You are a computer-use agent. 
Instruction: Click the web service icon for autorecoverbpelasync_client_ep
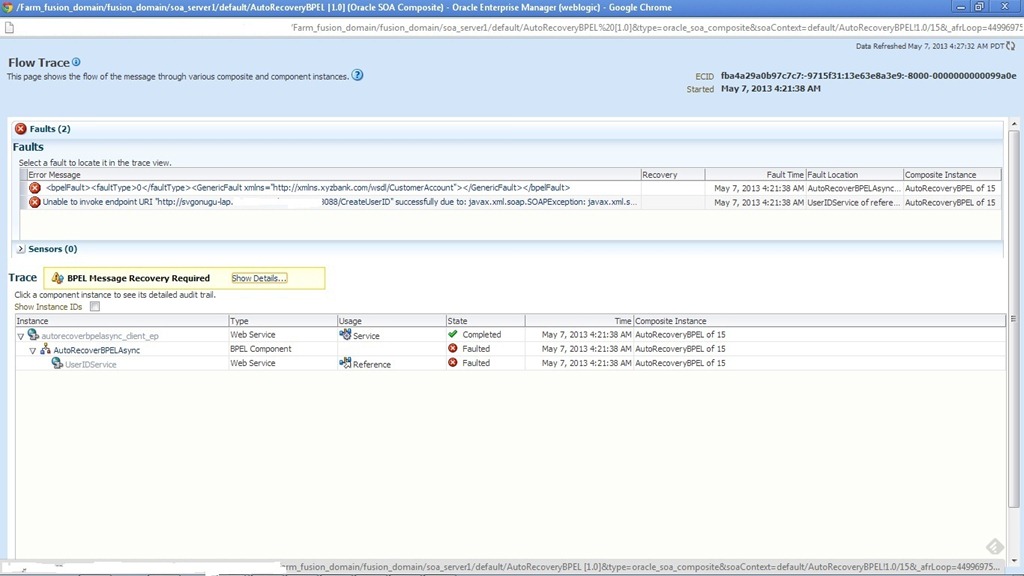click(34, 335)
